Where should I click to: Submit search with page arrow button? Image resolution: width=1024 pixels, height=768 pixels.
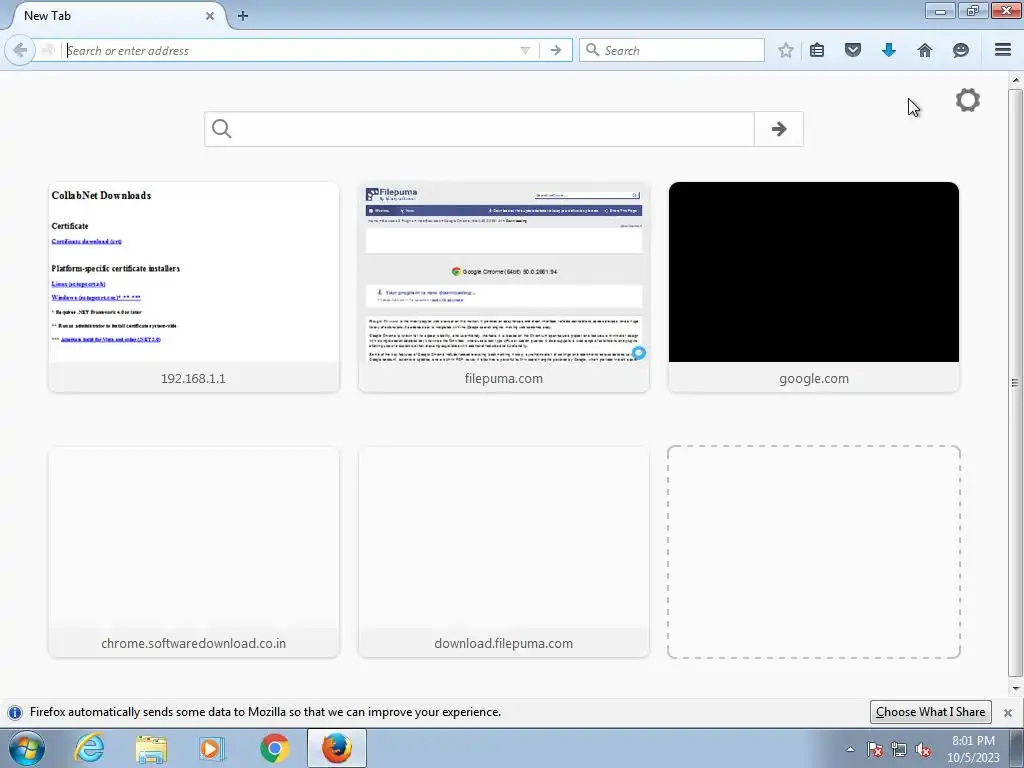click(x=778, y=129)
